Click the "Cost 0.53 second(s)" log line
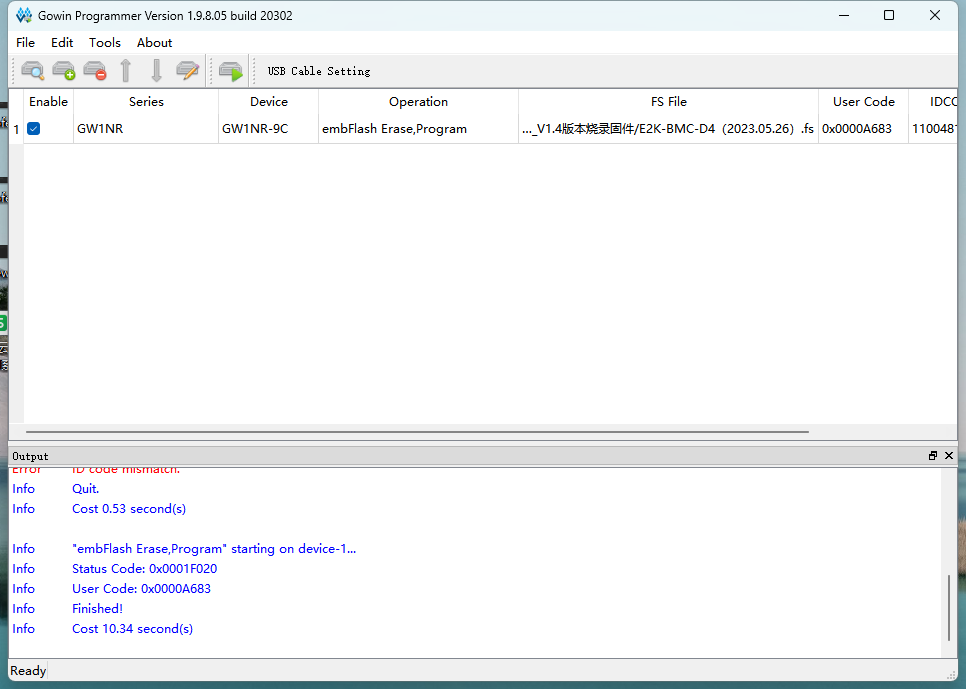The width and height of the screenshot is (966, 689). point(129,508)
